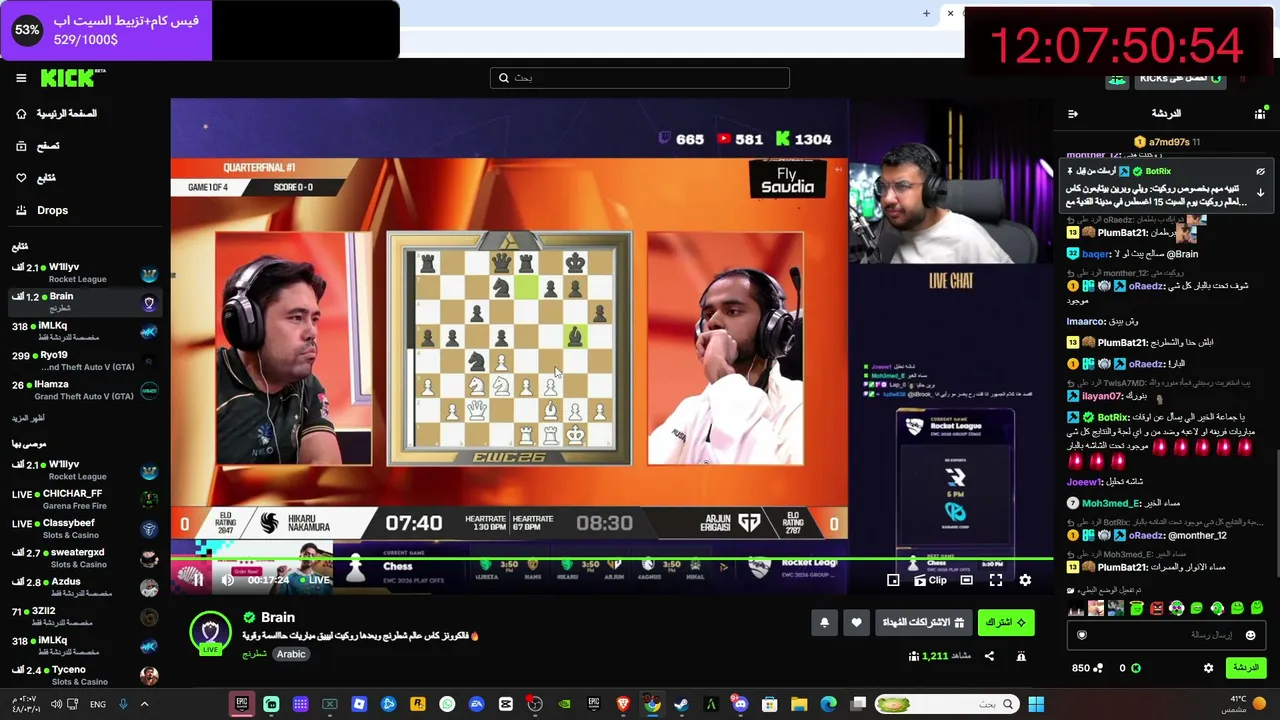This screenshot has height=720, width=1280.
Task: Open Rockstar Games launcher in taskbar
Action: tap(417, 704)
